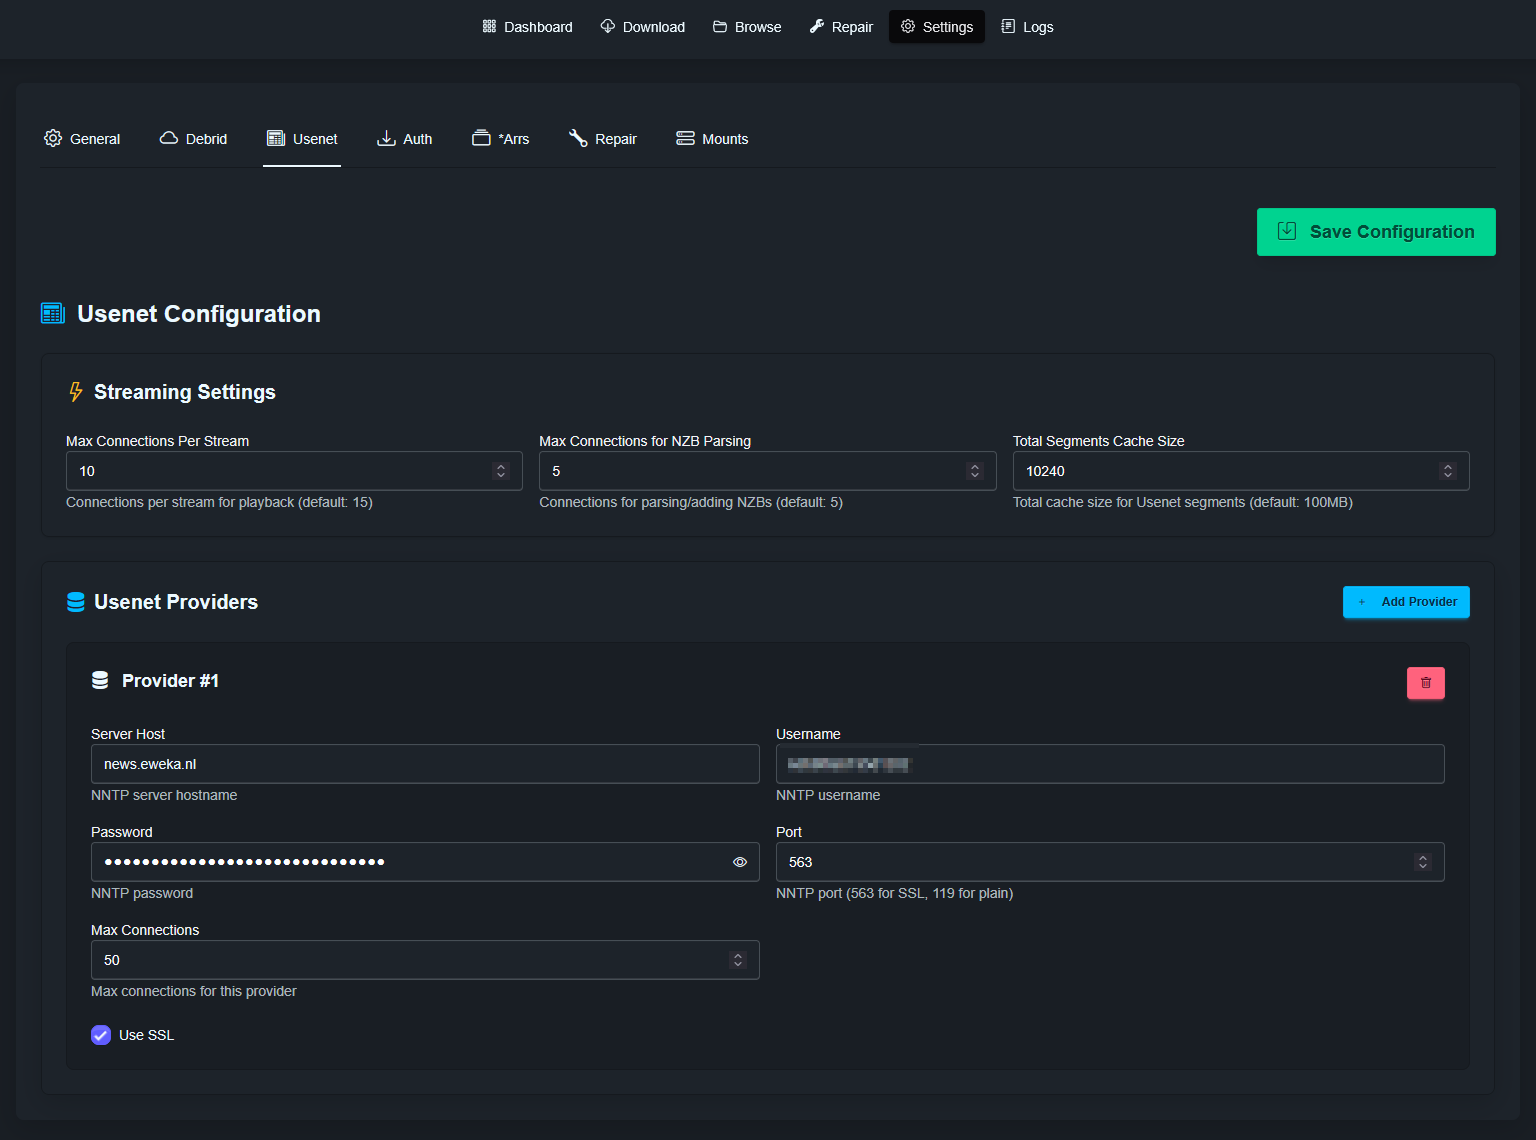Switch to the Auth settings tab
Image resolution: width=1536 pixels, height=1140 pixels.
pyautogui.click(x=405, y=139)
